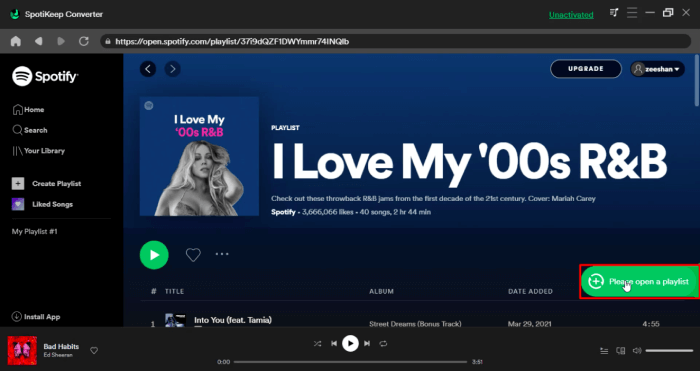Screen dimensions: 700x371
Task: Open Ed Sheeran artist link
Action: (x=58, y=355)
